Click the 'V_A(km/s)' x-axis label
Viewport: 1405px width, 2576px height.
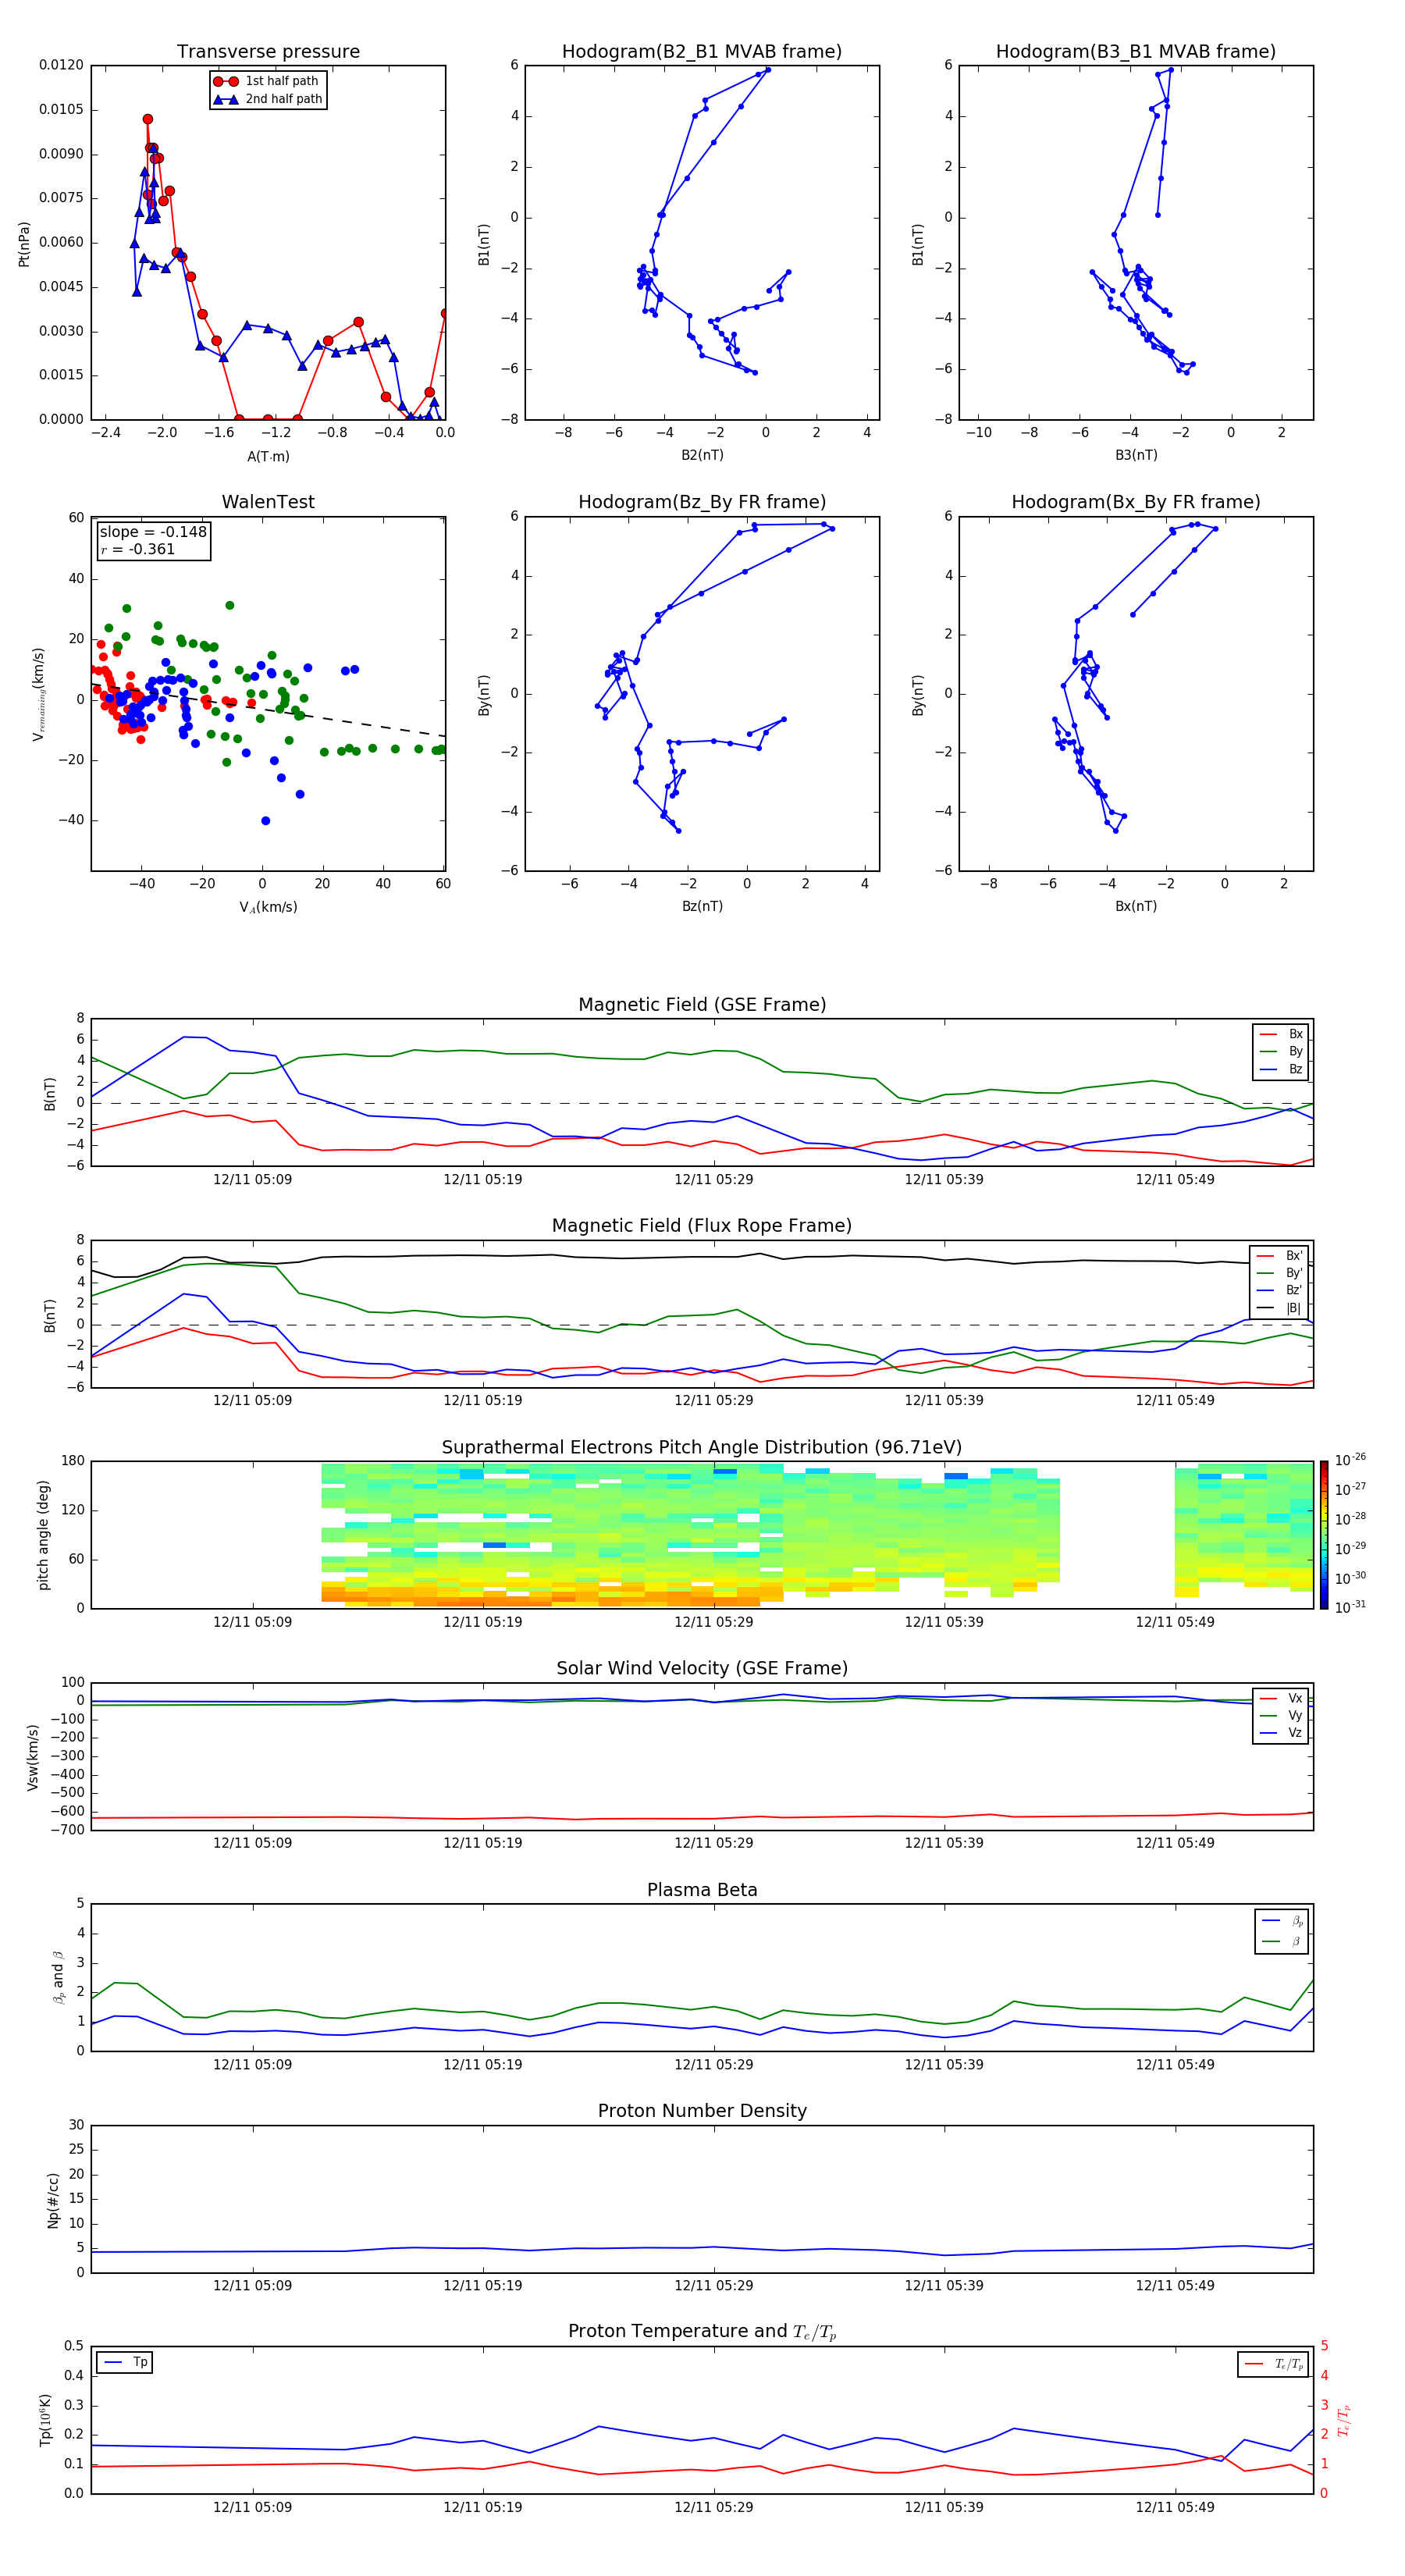(x=268, y=907)
